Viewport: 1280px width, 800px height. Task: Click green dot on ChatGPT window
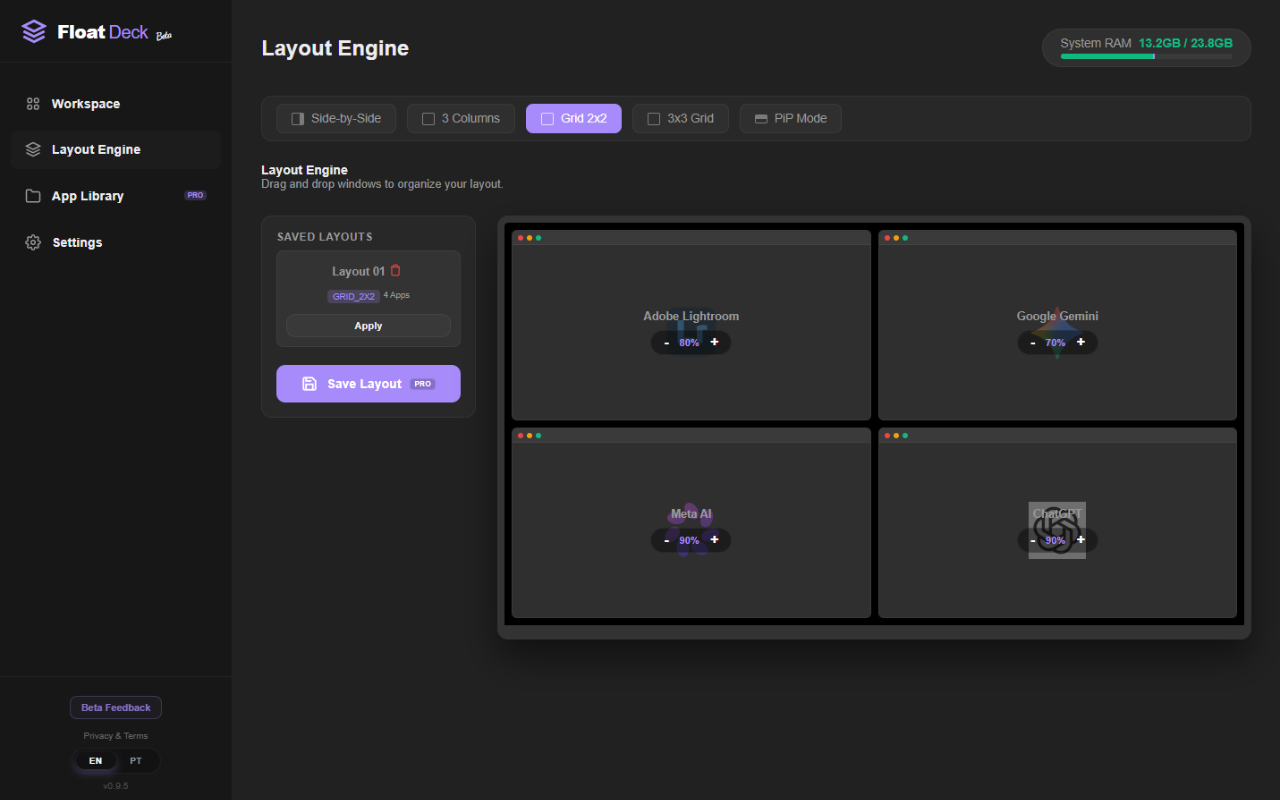point(905,436)
